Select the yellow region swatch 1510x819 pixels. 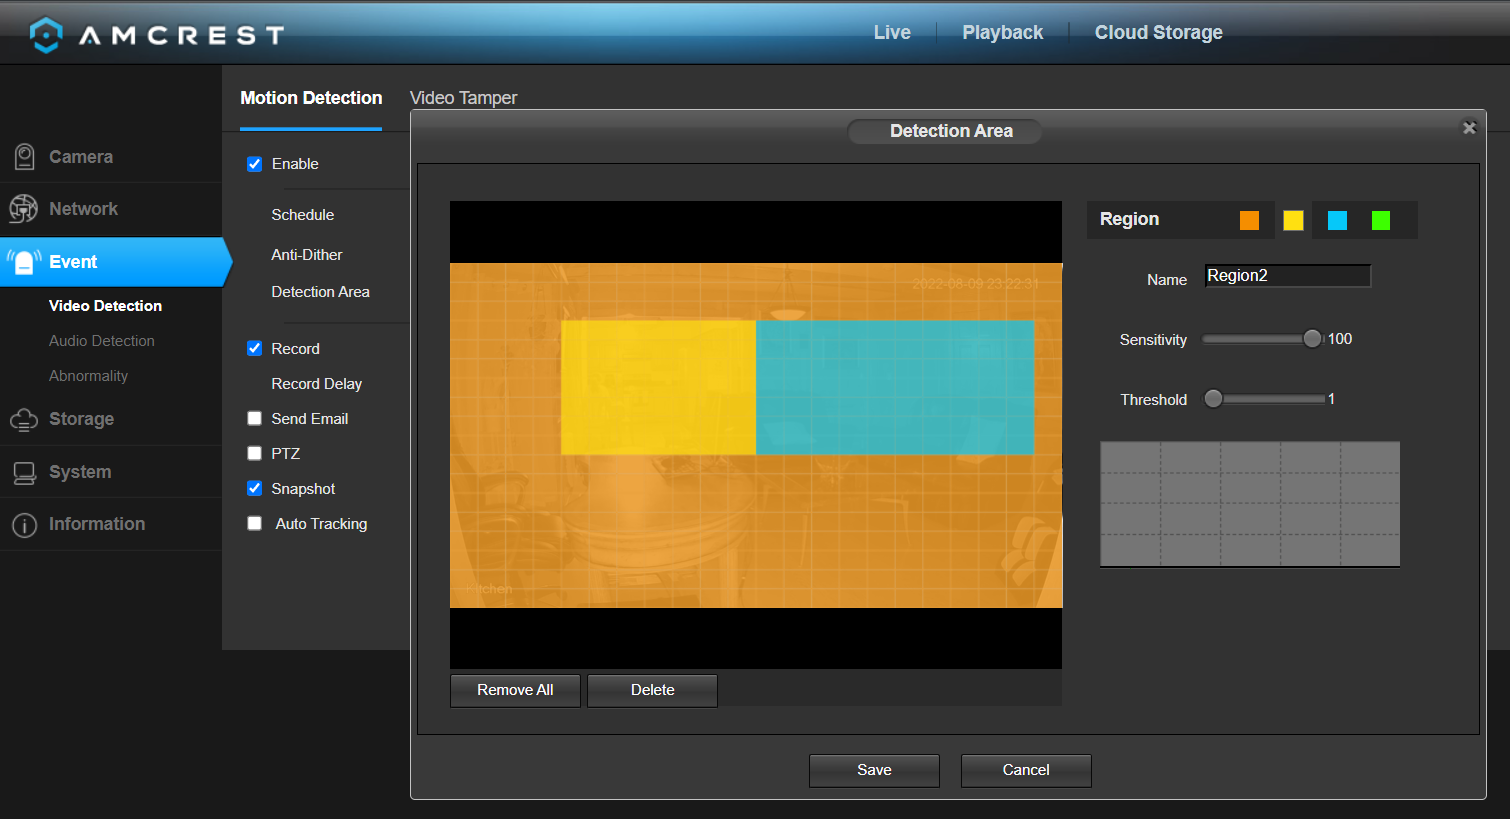[1293, 220]
